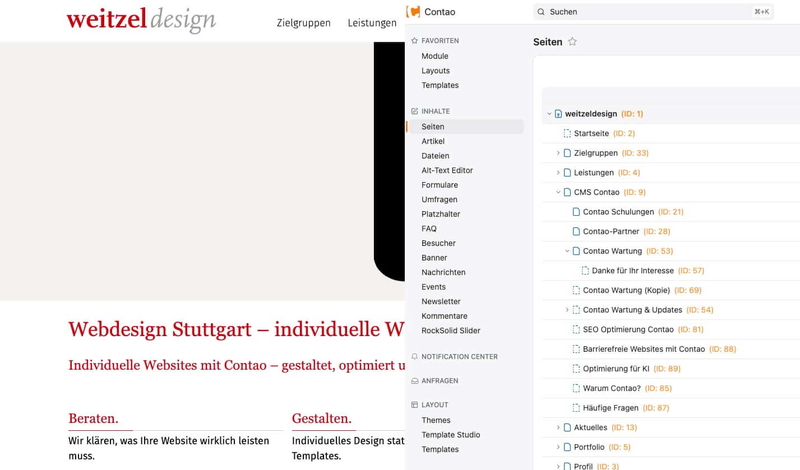
Task: Open Templates under Favoriten
Action: [440, 85]
